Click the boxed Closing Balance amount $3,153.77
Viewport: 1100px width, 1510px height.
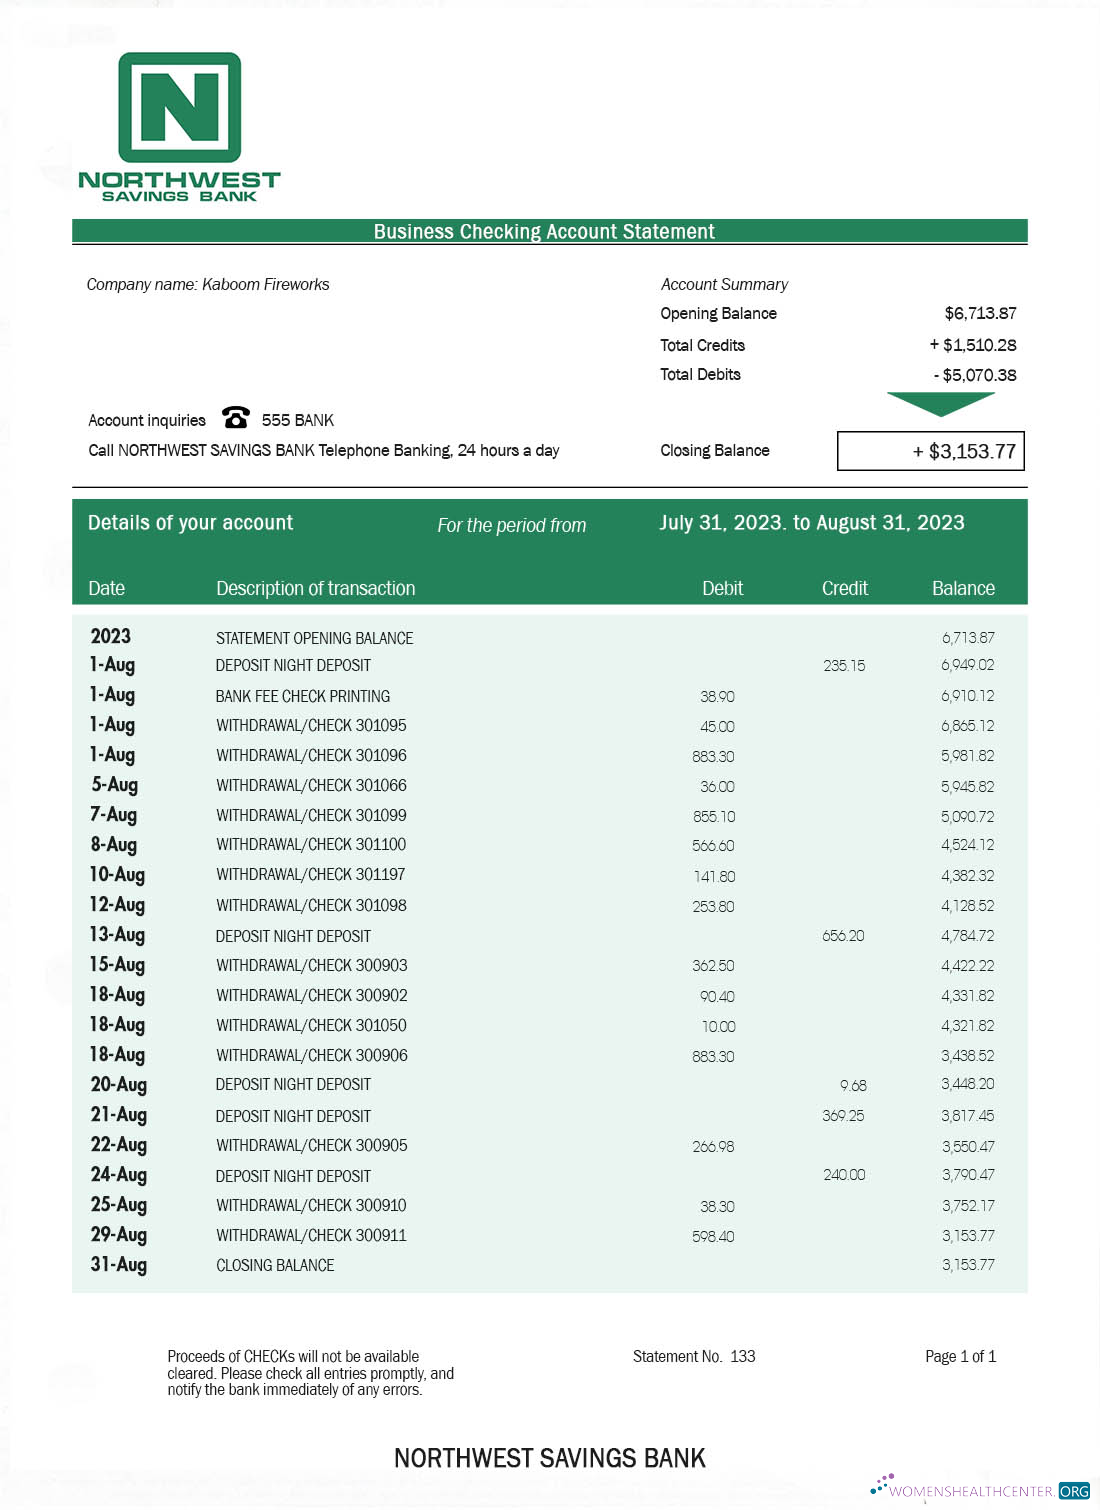(x=930, y=451)
